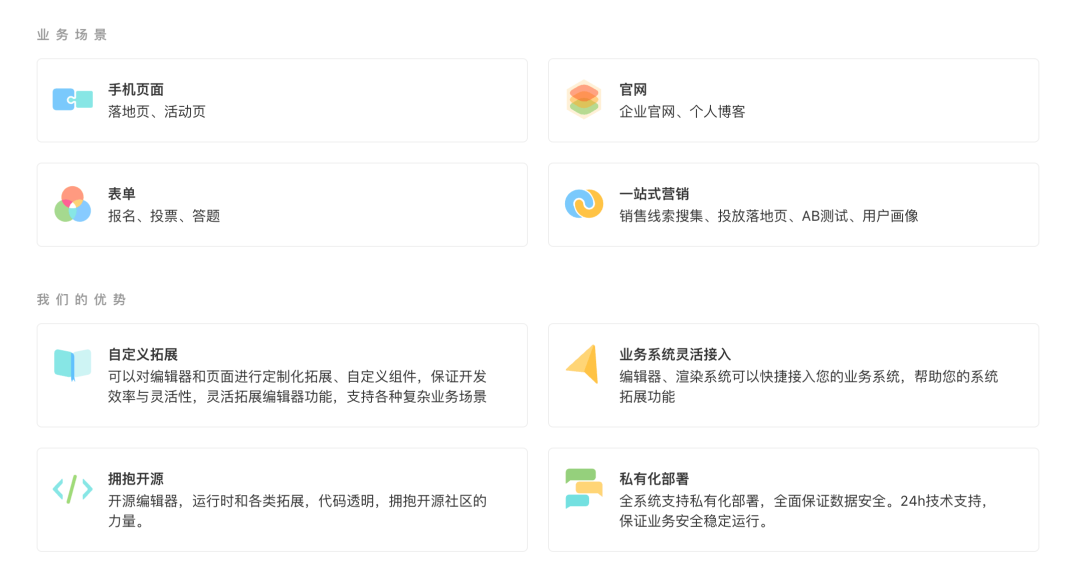Click the 自定义拓展 open book icon

pyautogui.click(x=73, y=364)
